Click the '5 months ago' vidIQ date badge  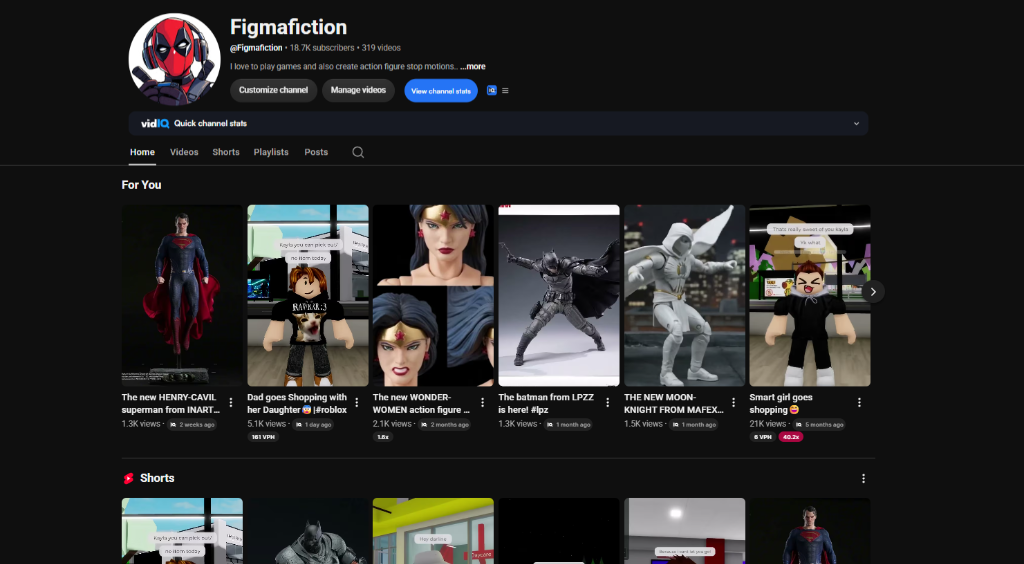pos(820,424)
